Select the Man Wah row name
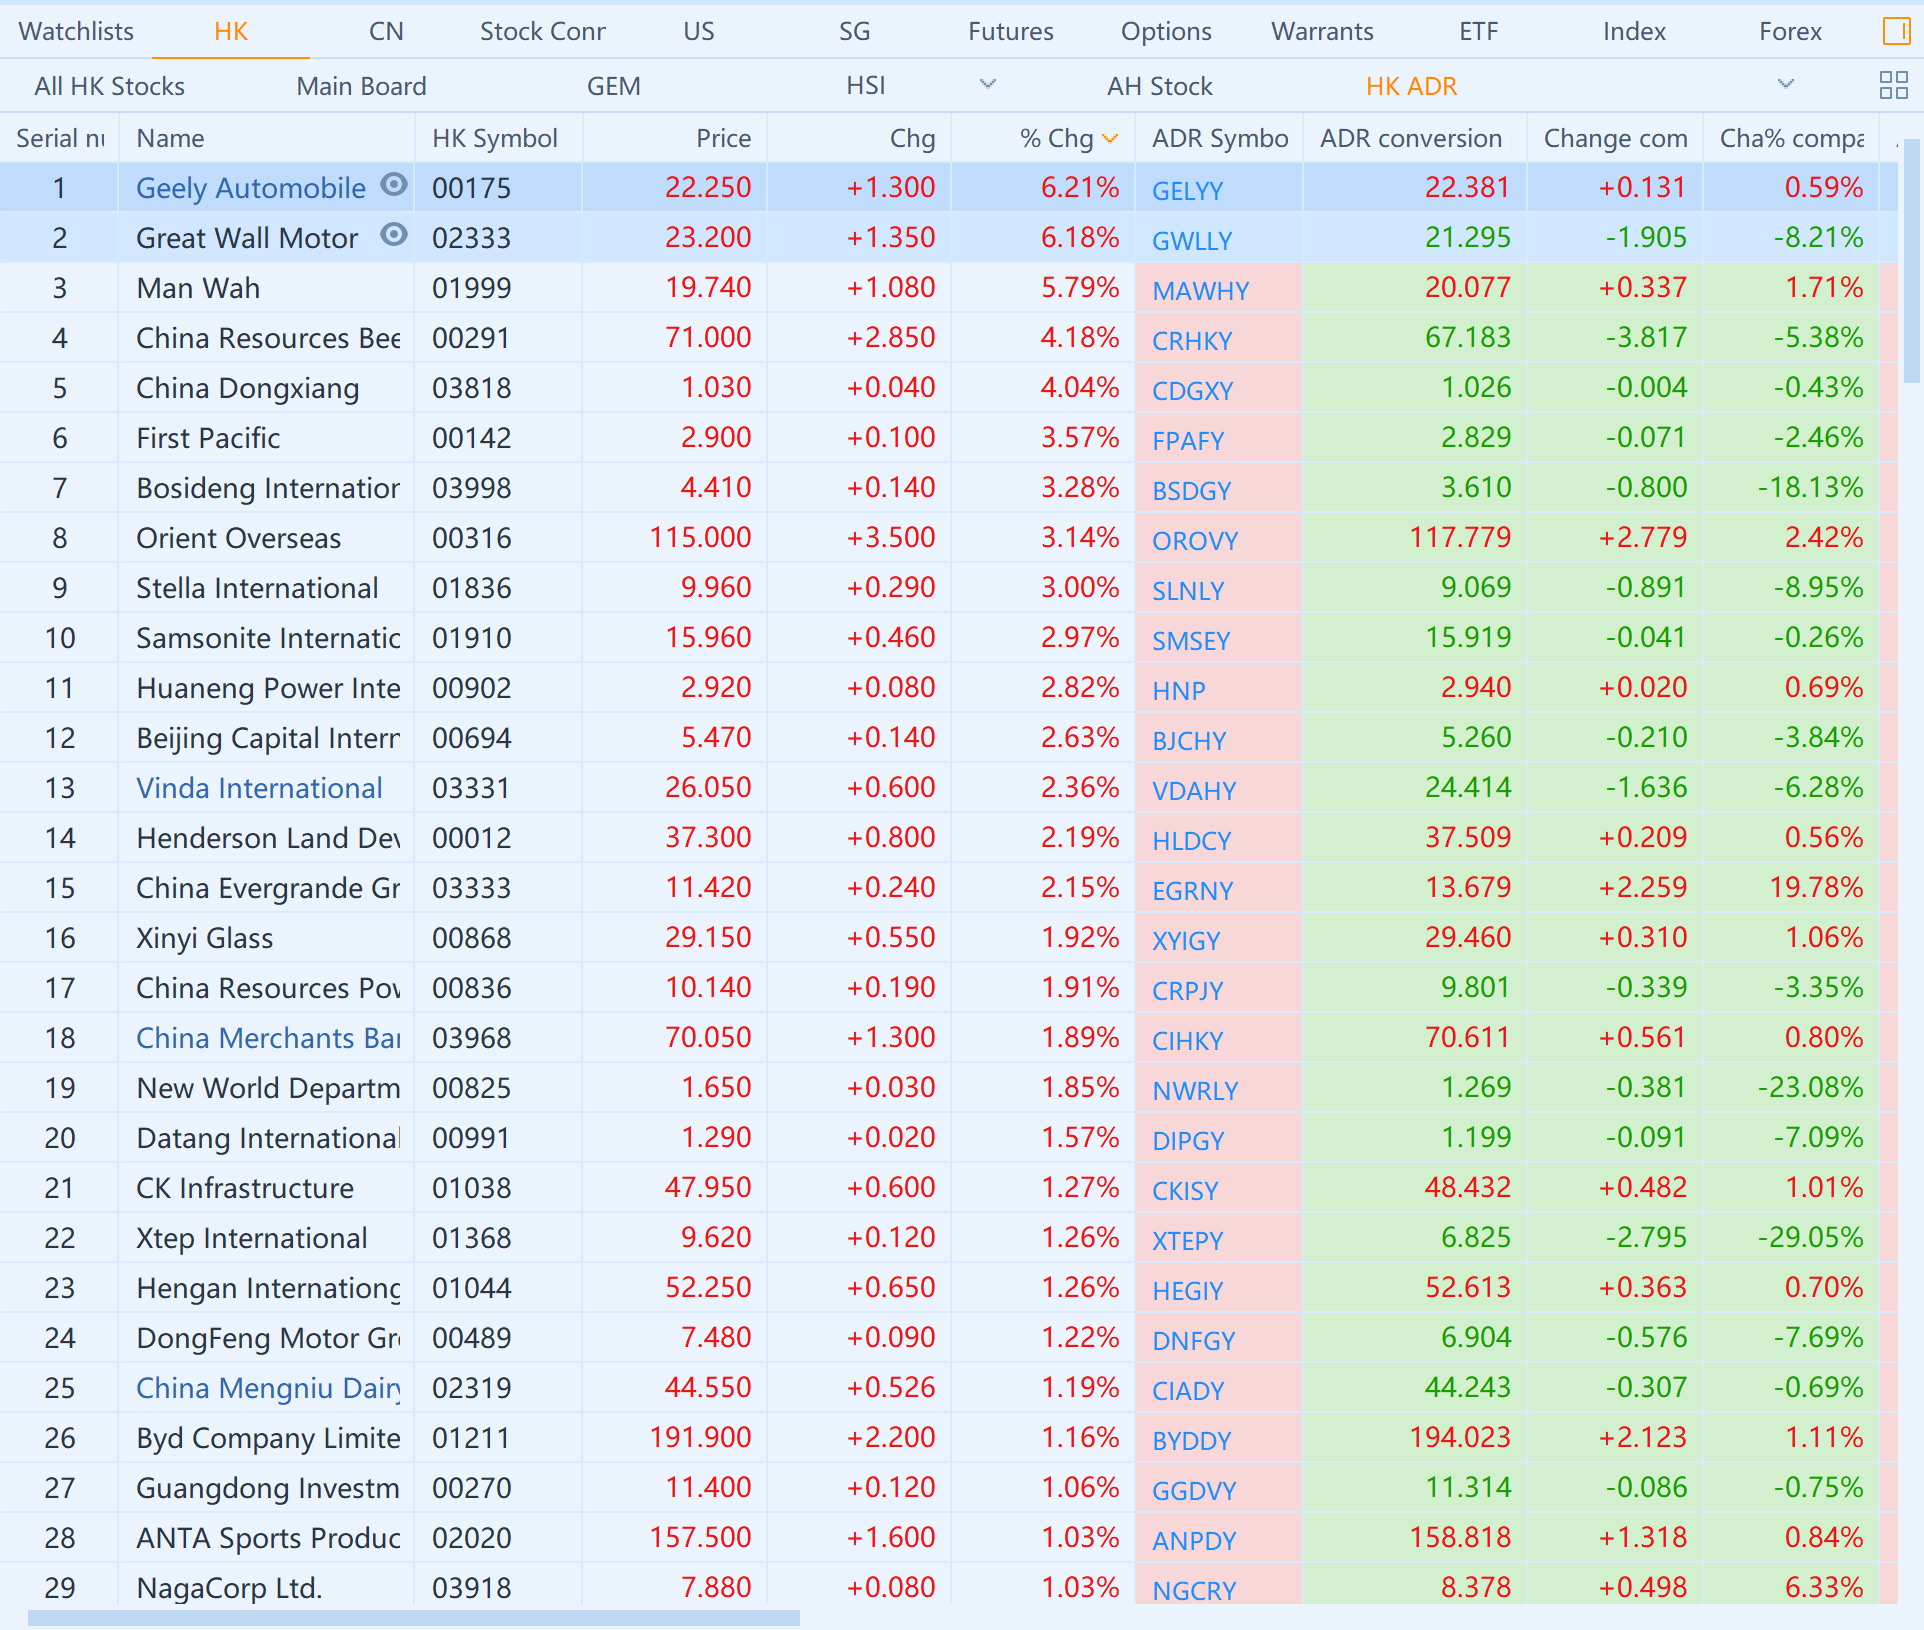The height and width of the screenshot is (1630, 1924). click(x=198, y=288)
